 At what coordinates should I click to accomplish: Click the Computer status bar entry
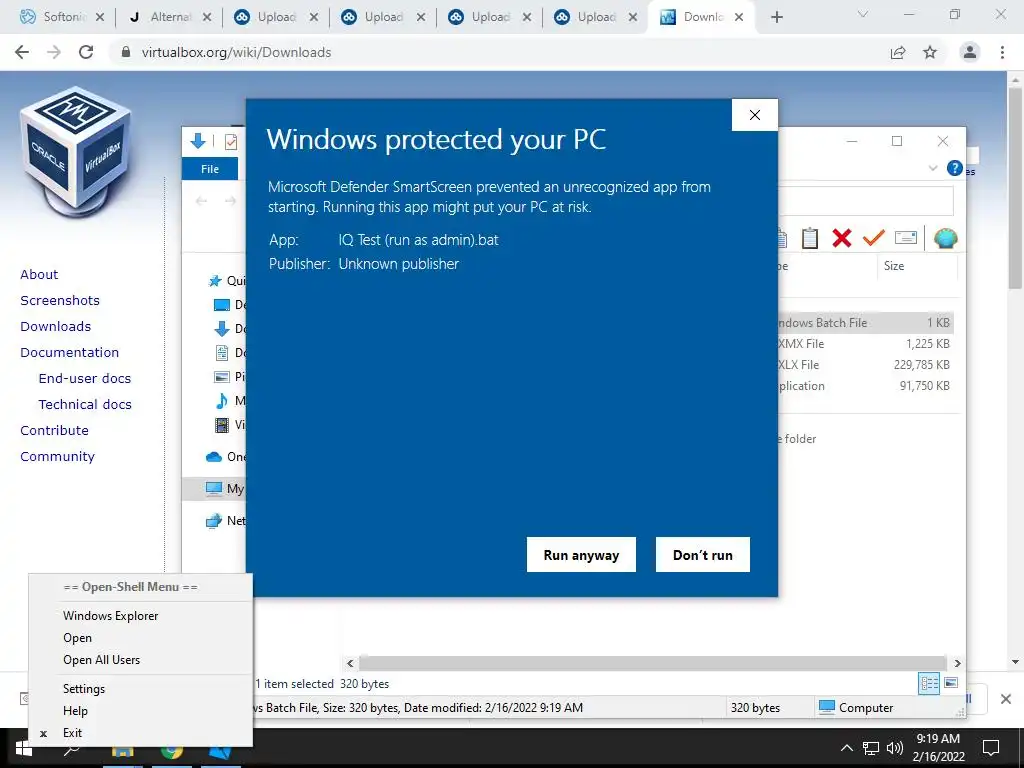856,707
